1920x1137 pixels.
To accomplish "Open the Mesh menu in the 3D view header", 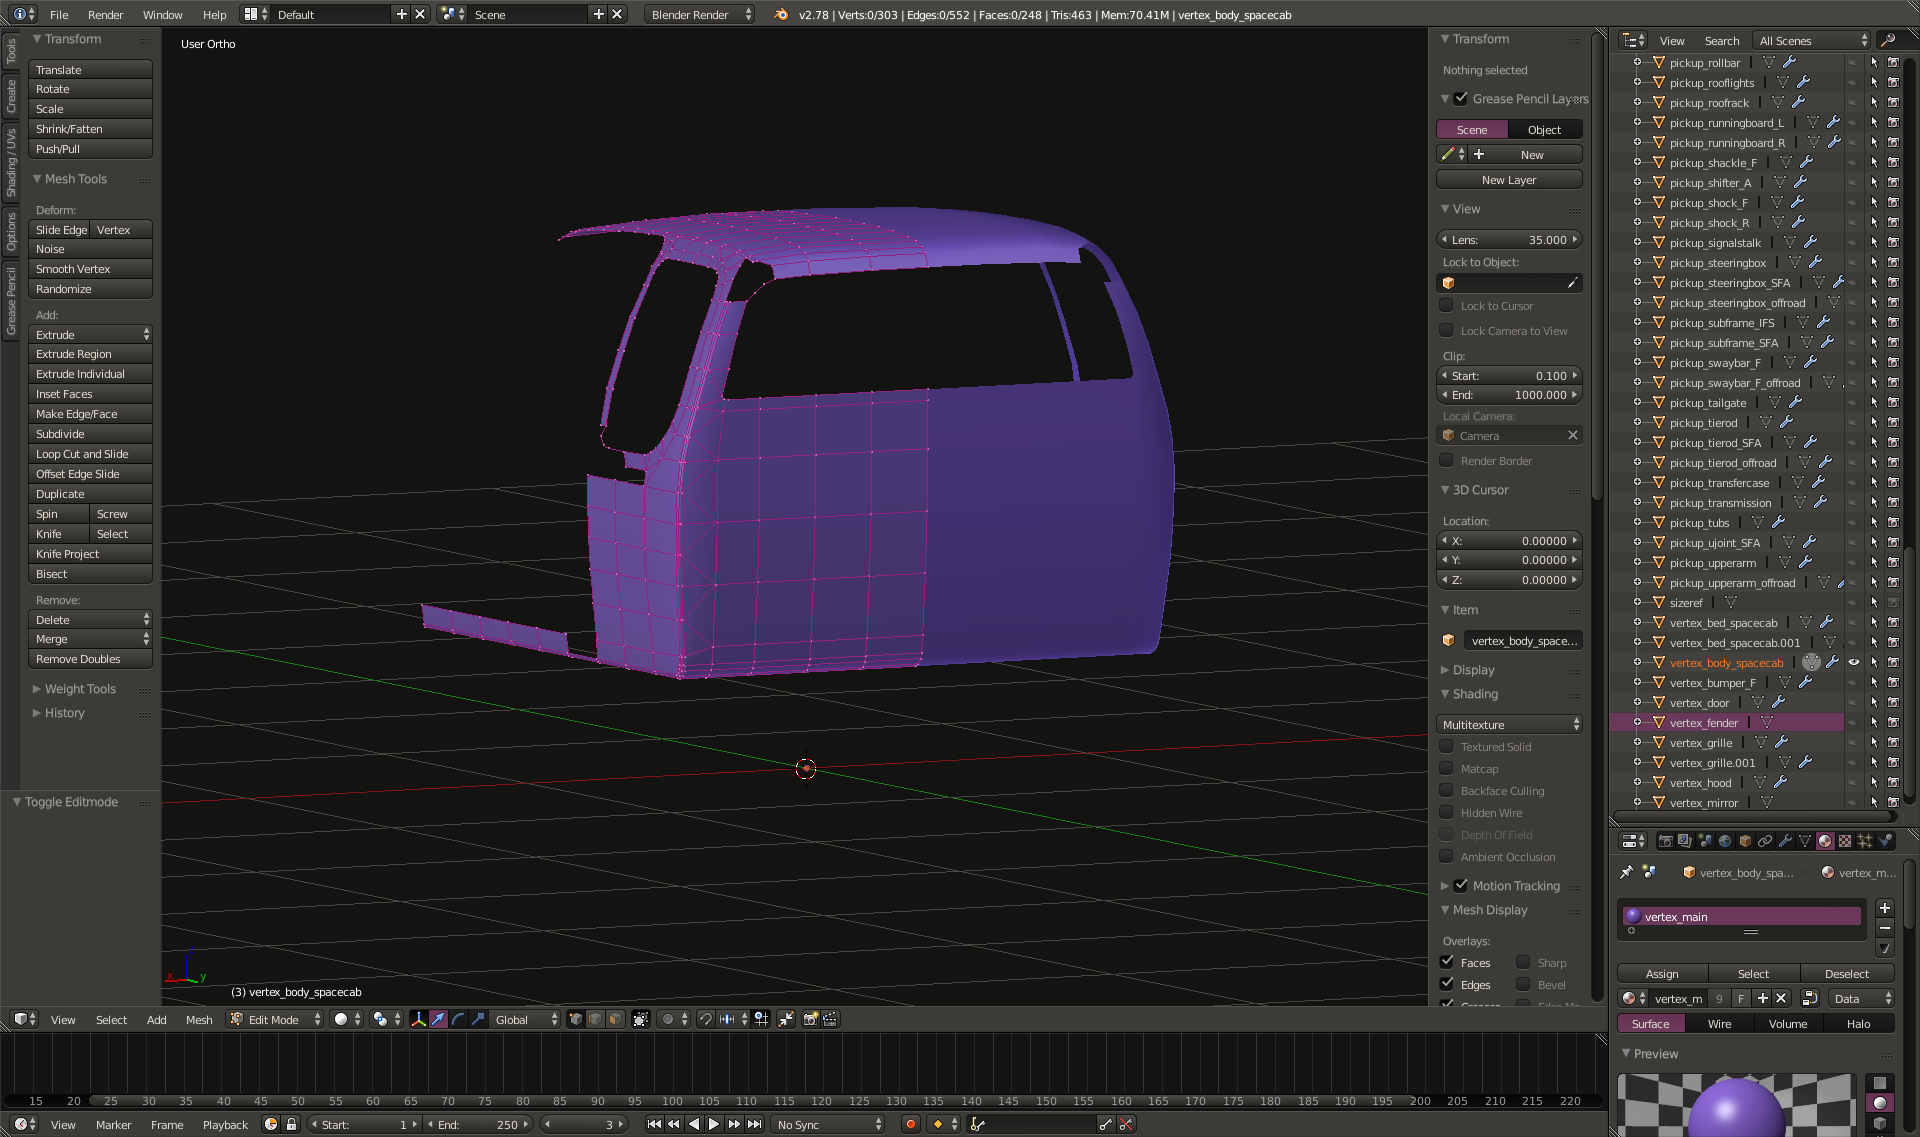I will coord(199,1019).
